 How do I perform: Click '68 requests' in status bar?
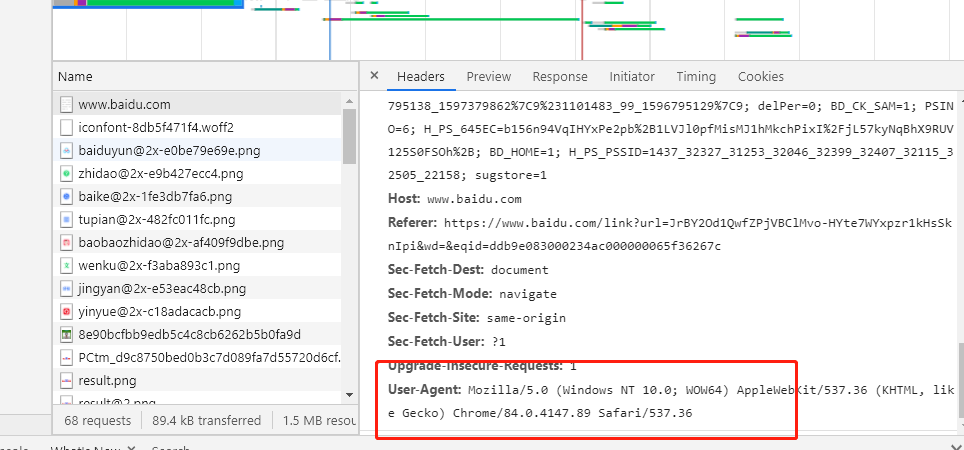coord(97,420)
